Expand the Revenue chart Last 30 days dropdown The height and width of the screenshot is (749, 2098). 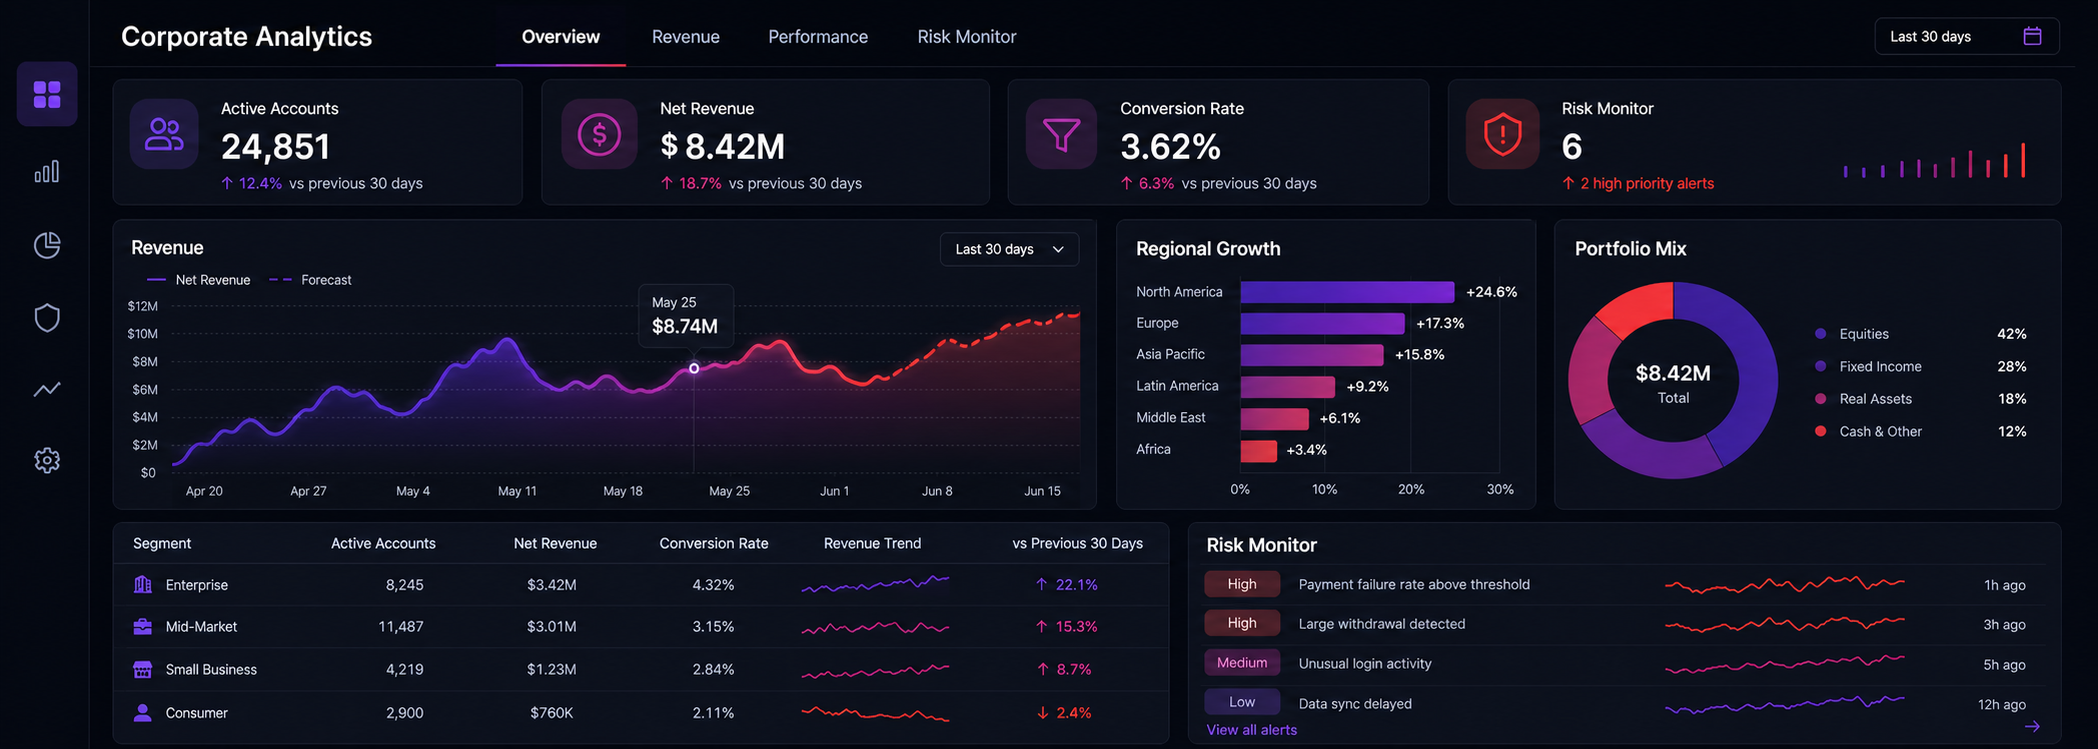click(1009, 249)
